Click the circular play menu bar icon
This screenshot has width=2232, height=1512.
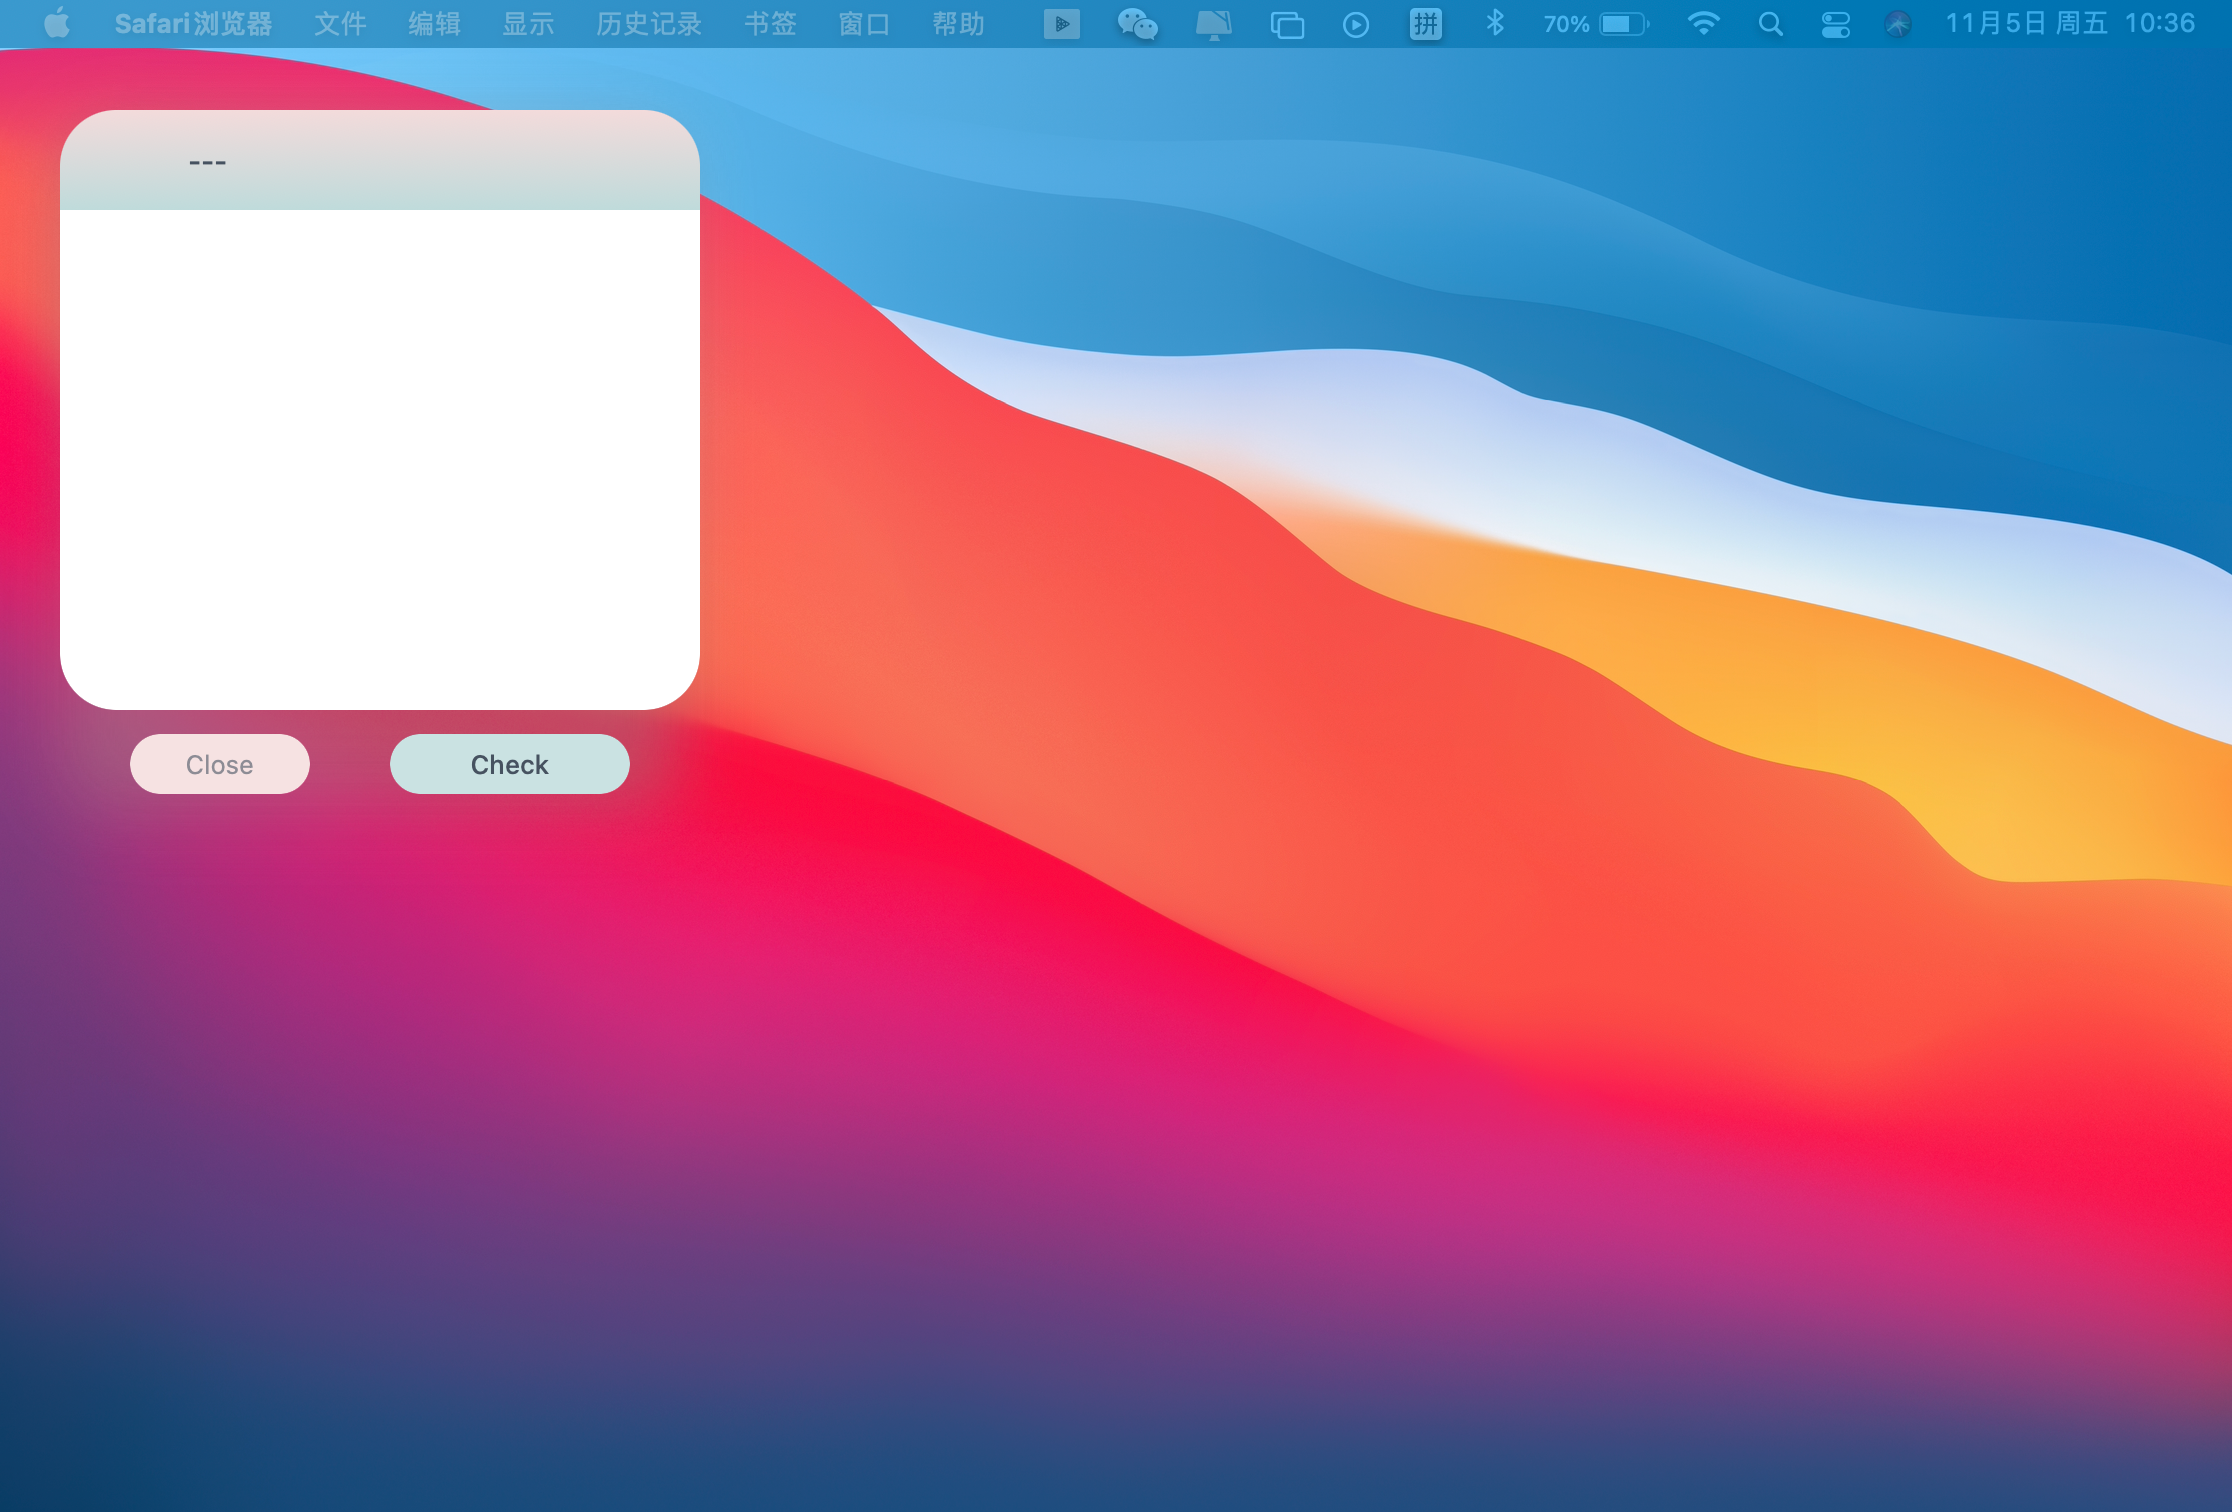(1356, 24)
